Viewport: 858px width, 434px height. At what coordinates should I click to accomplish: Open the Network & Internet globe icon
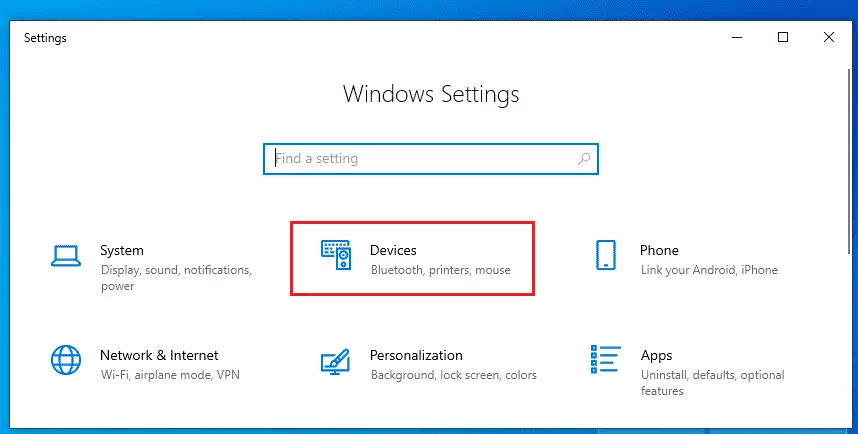(66, 360)
